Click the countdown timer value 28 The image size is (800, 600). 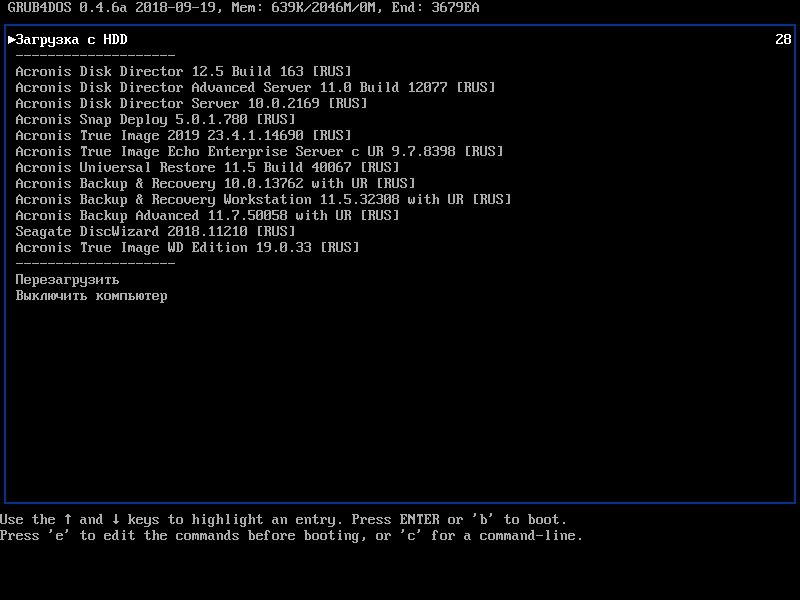point(783,40)
